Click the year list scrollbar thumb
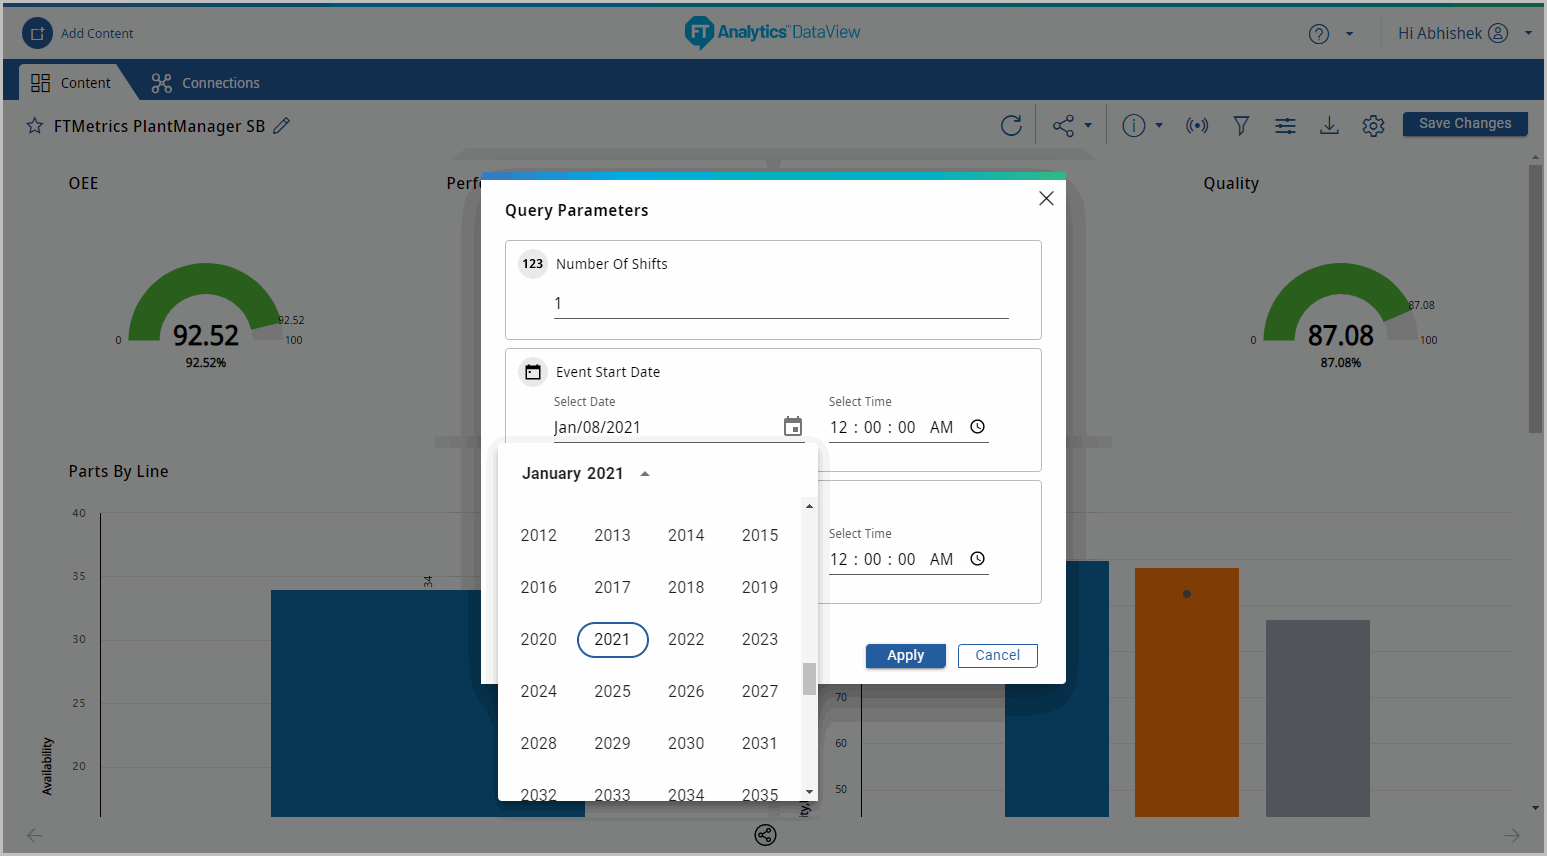 pyautogui.click(x=809, y=679)
